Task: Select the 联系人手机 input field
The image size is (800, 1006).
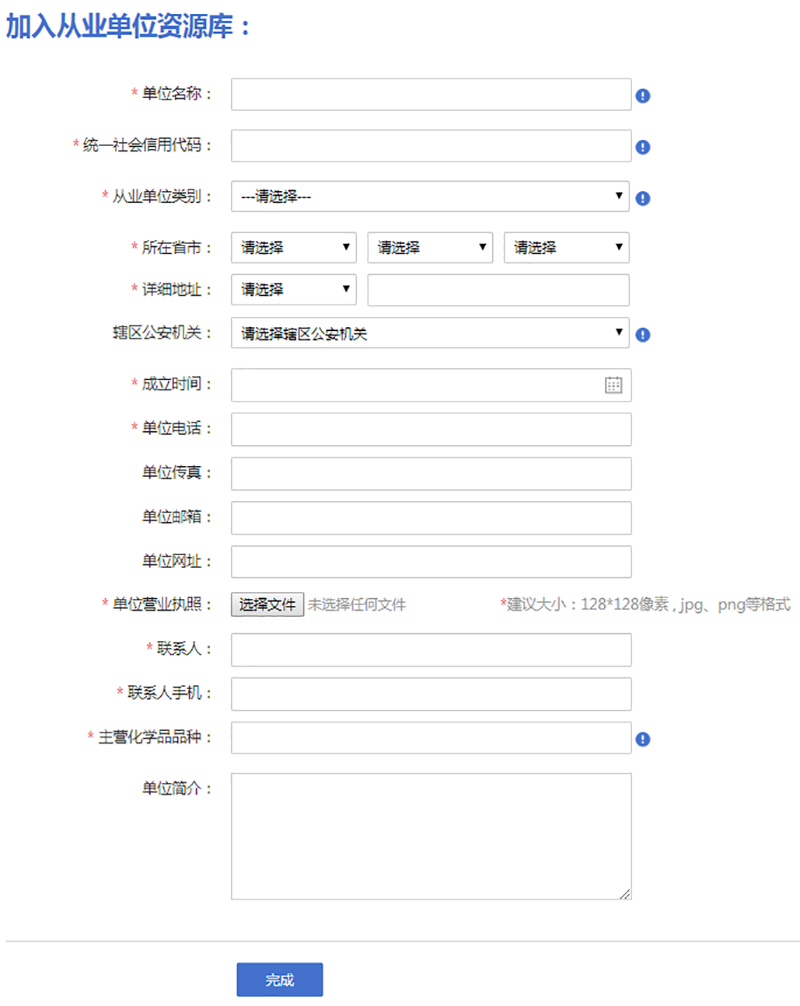Action: click(431, 693)
